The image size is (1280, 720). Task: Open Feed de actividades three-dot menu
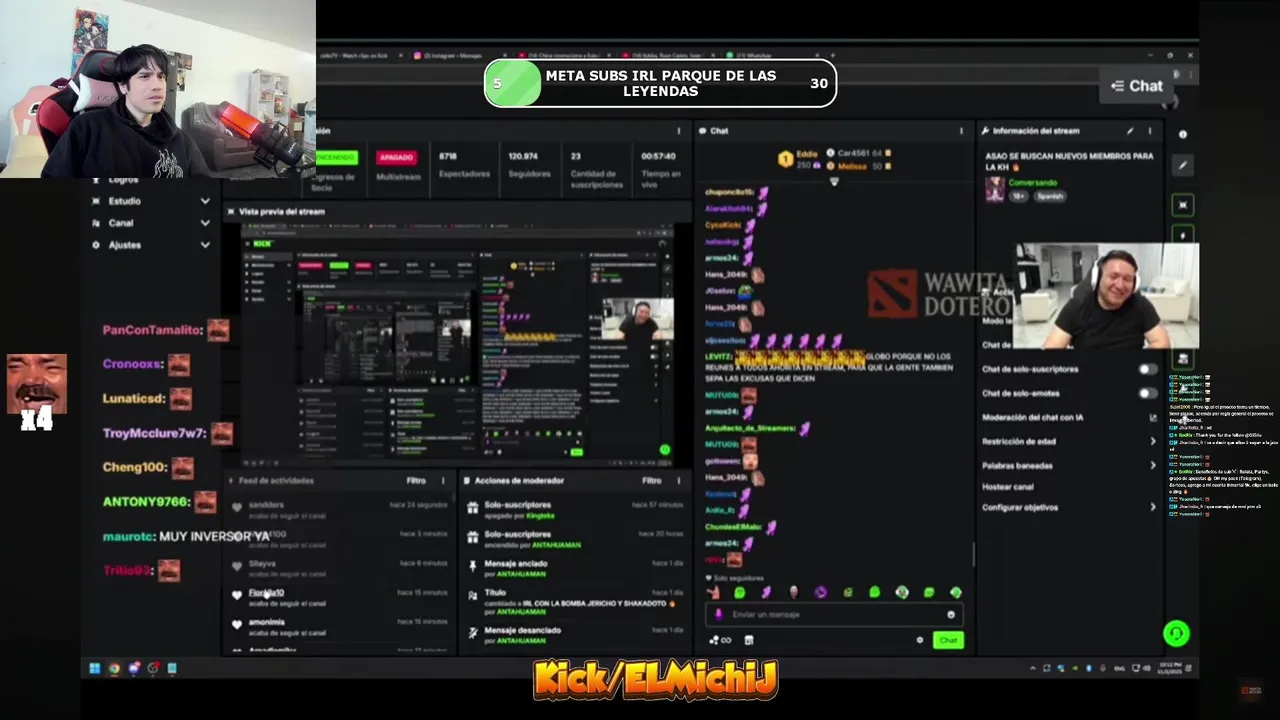click(x=443, y=481)
